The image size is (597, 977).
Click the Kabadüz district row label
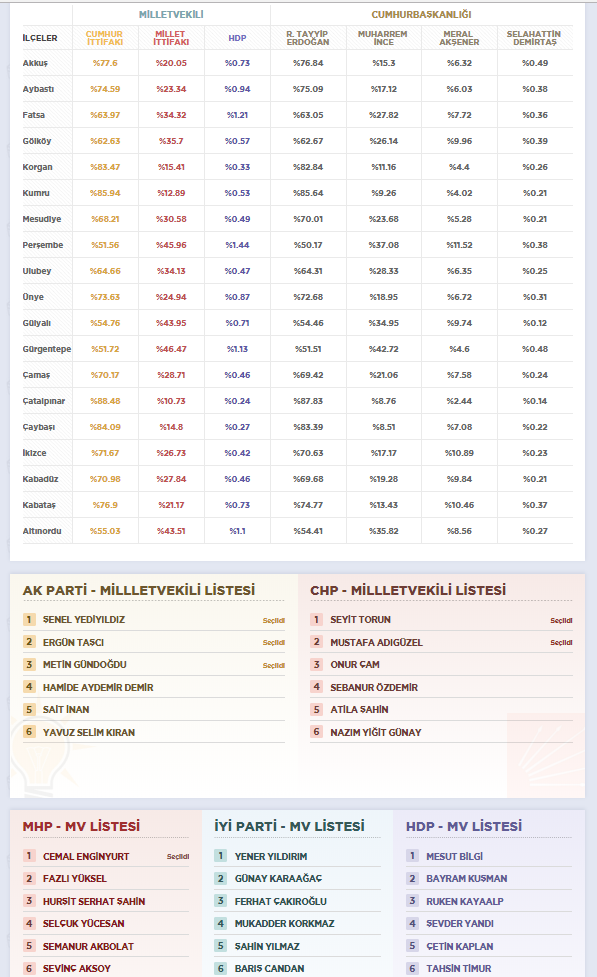tap(41, 479)
